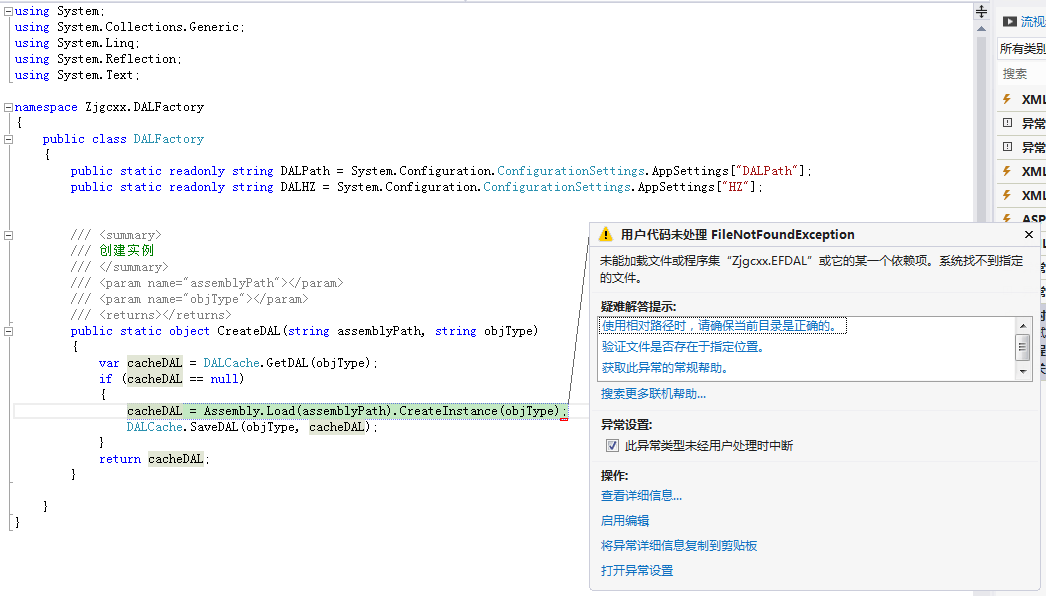Click 打开异常设置 link
This screenshot has height=596, width=1046.
(637, 571)
